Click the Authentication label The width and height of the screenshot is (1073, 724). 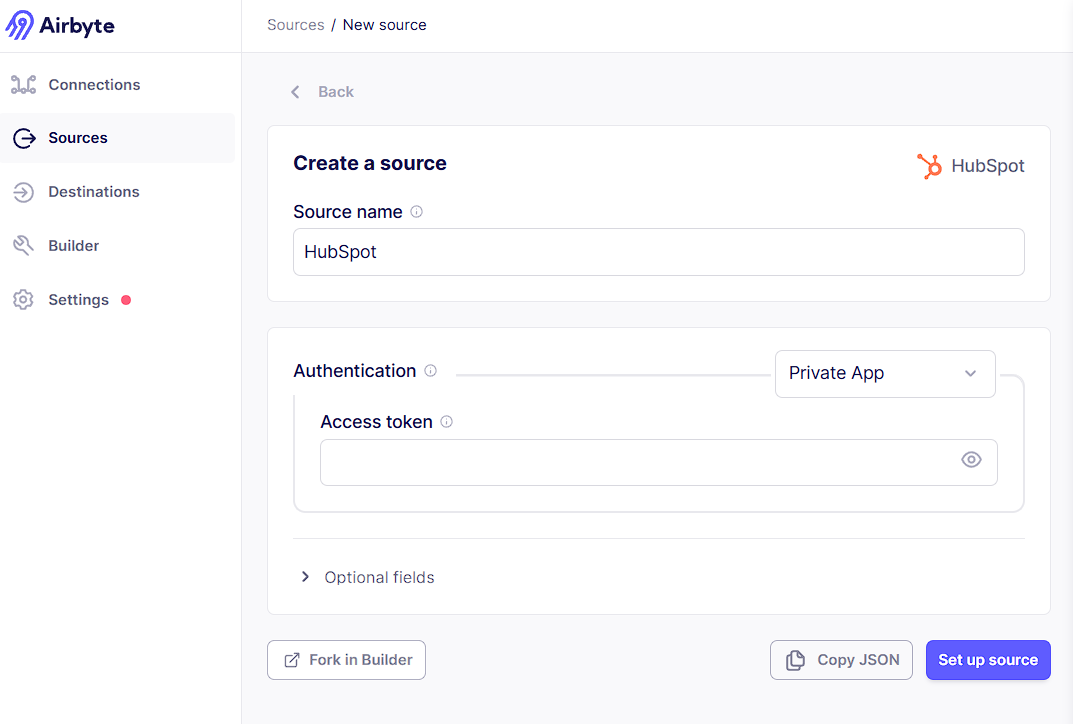point(354,371)
